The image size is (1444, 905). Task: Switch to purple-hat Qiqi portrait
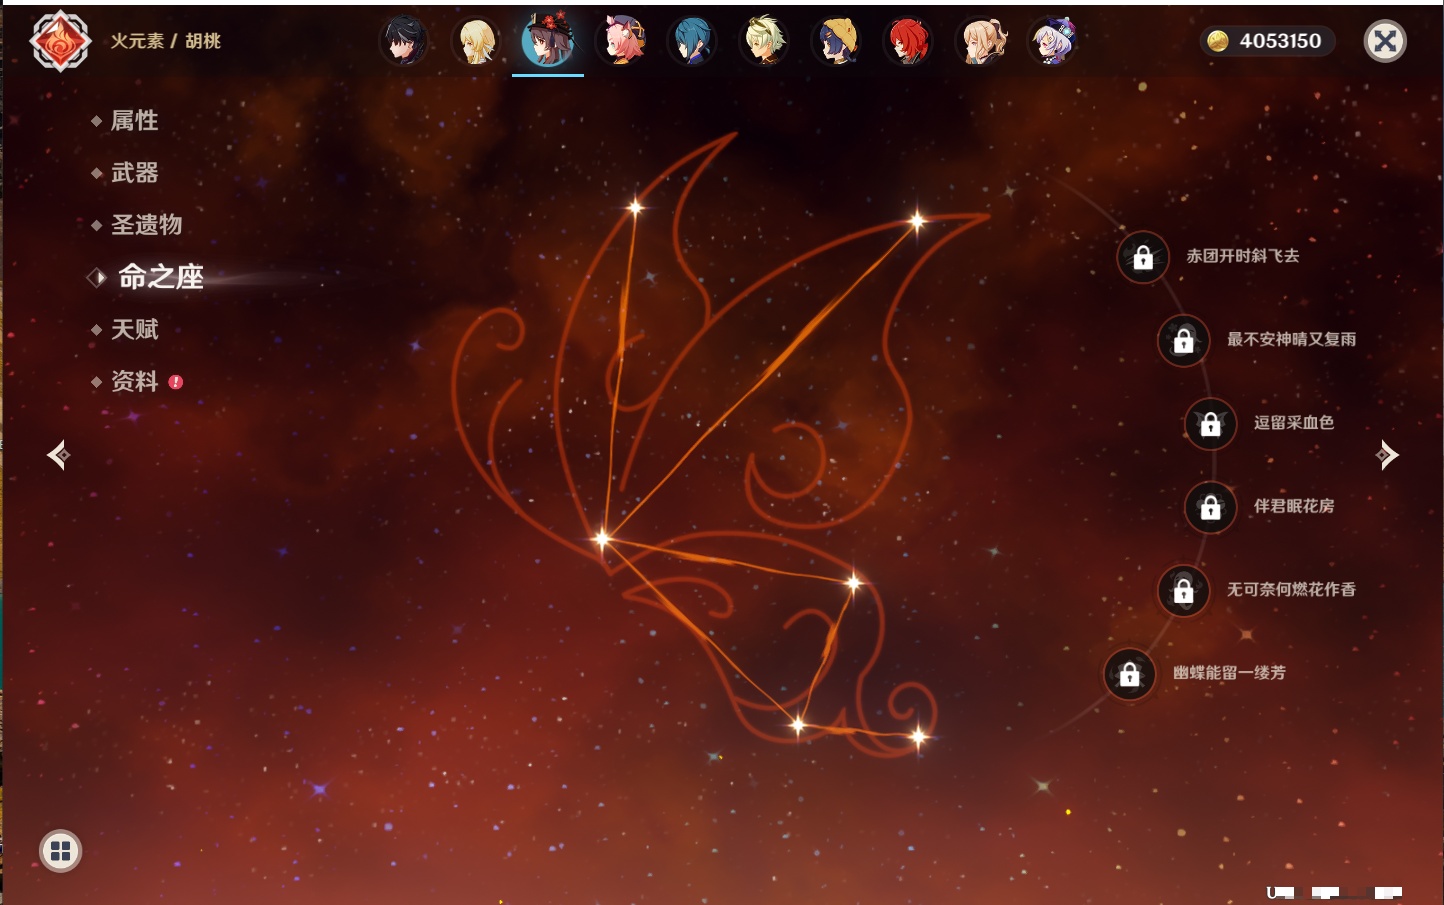tap(1053, 42)
